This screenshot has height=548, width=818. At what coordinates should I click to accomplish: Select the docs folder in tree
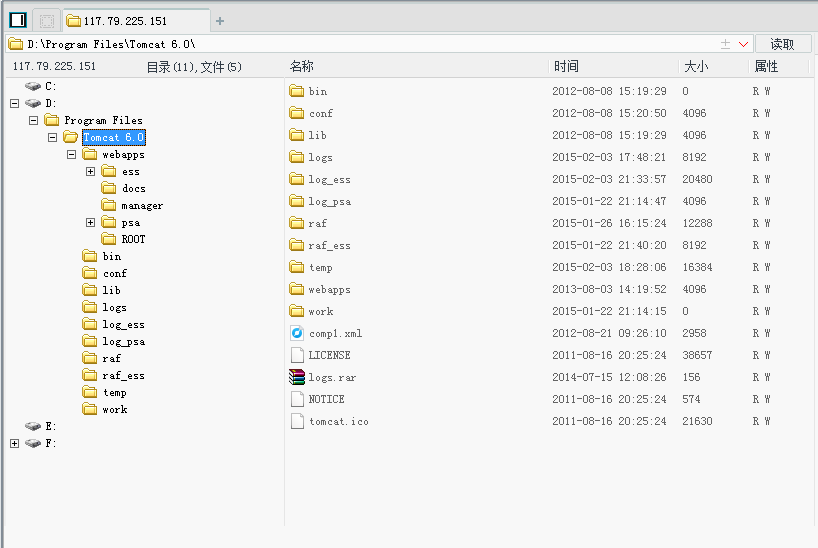134,188
